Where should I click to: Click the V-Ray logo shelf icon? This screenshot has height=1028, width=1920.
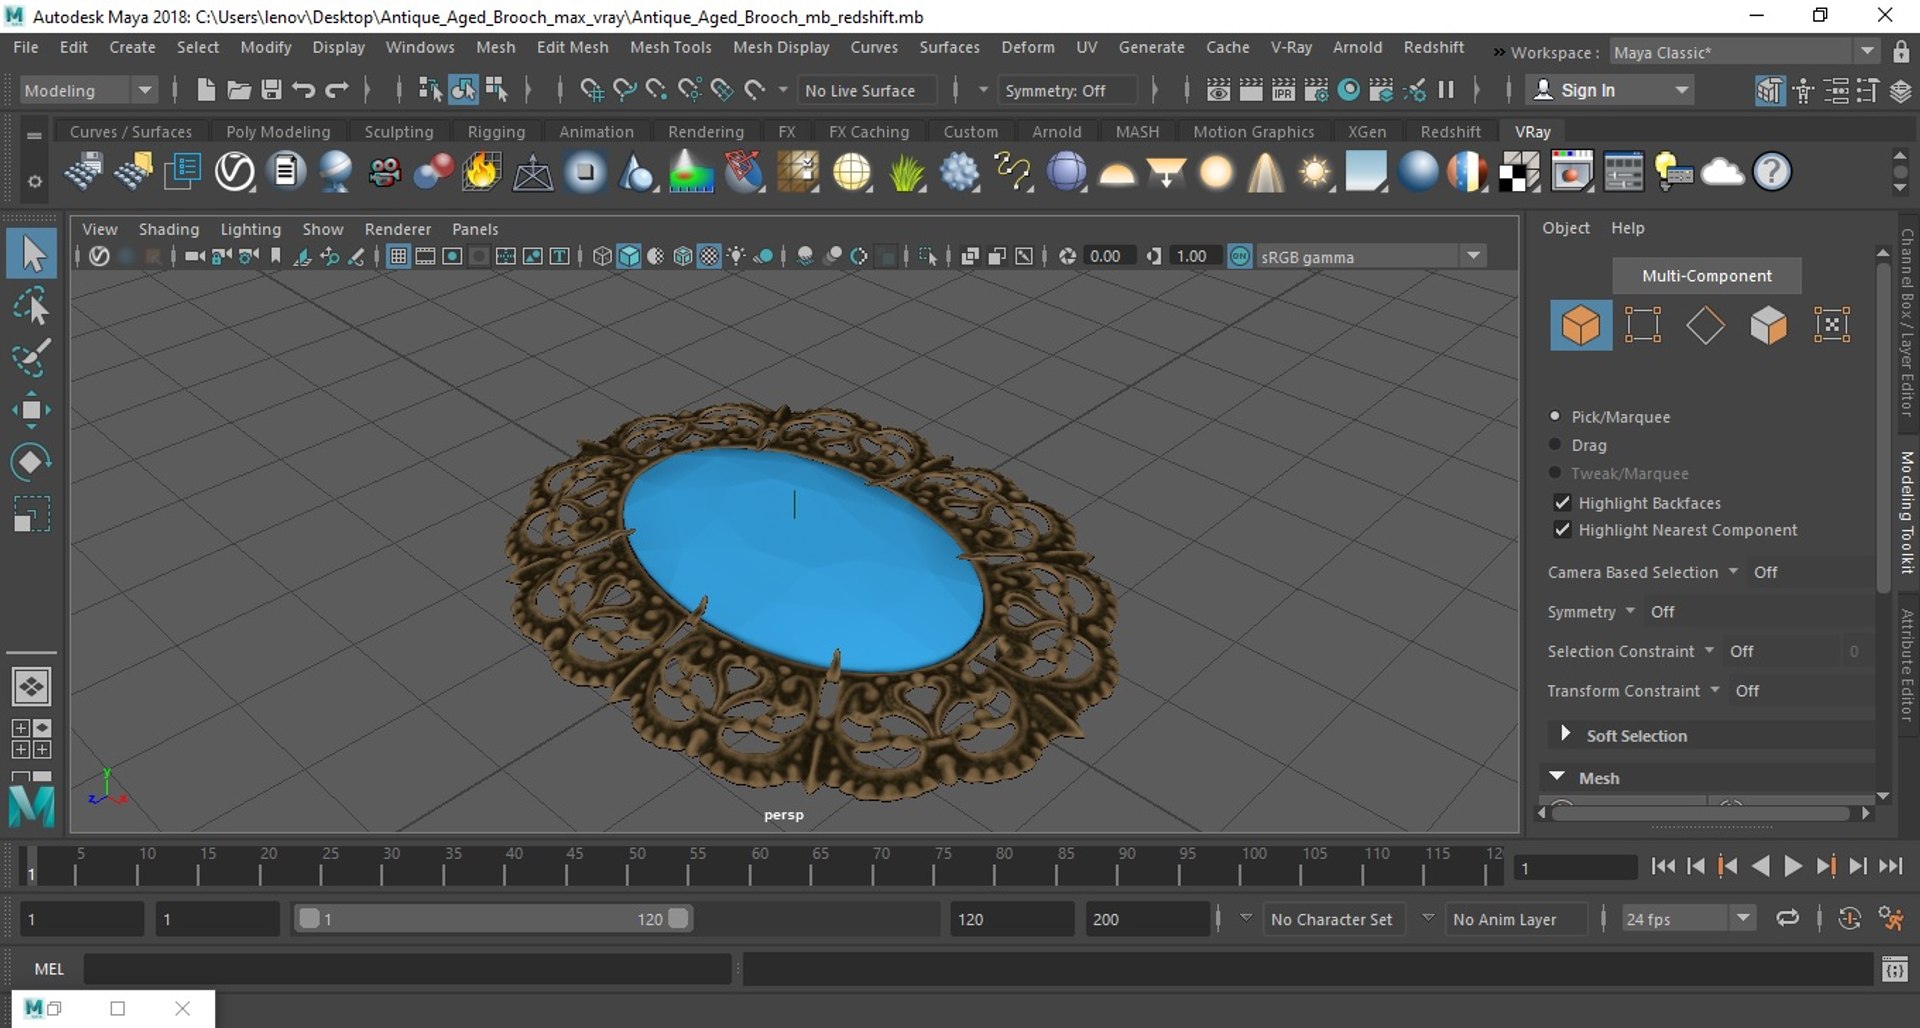click(235, 172)
